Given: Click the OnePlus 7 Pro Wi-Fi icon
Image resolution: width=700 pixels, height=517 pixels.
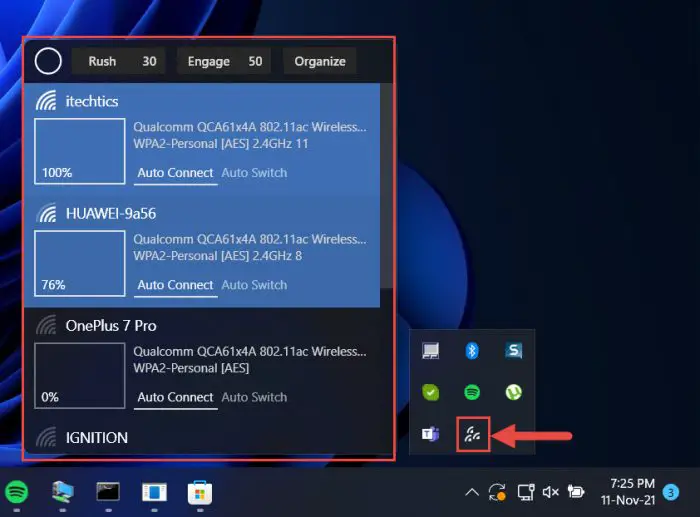Looking at the screenshot, I should (46, 325).
